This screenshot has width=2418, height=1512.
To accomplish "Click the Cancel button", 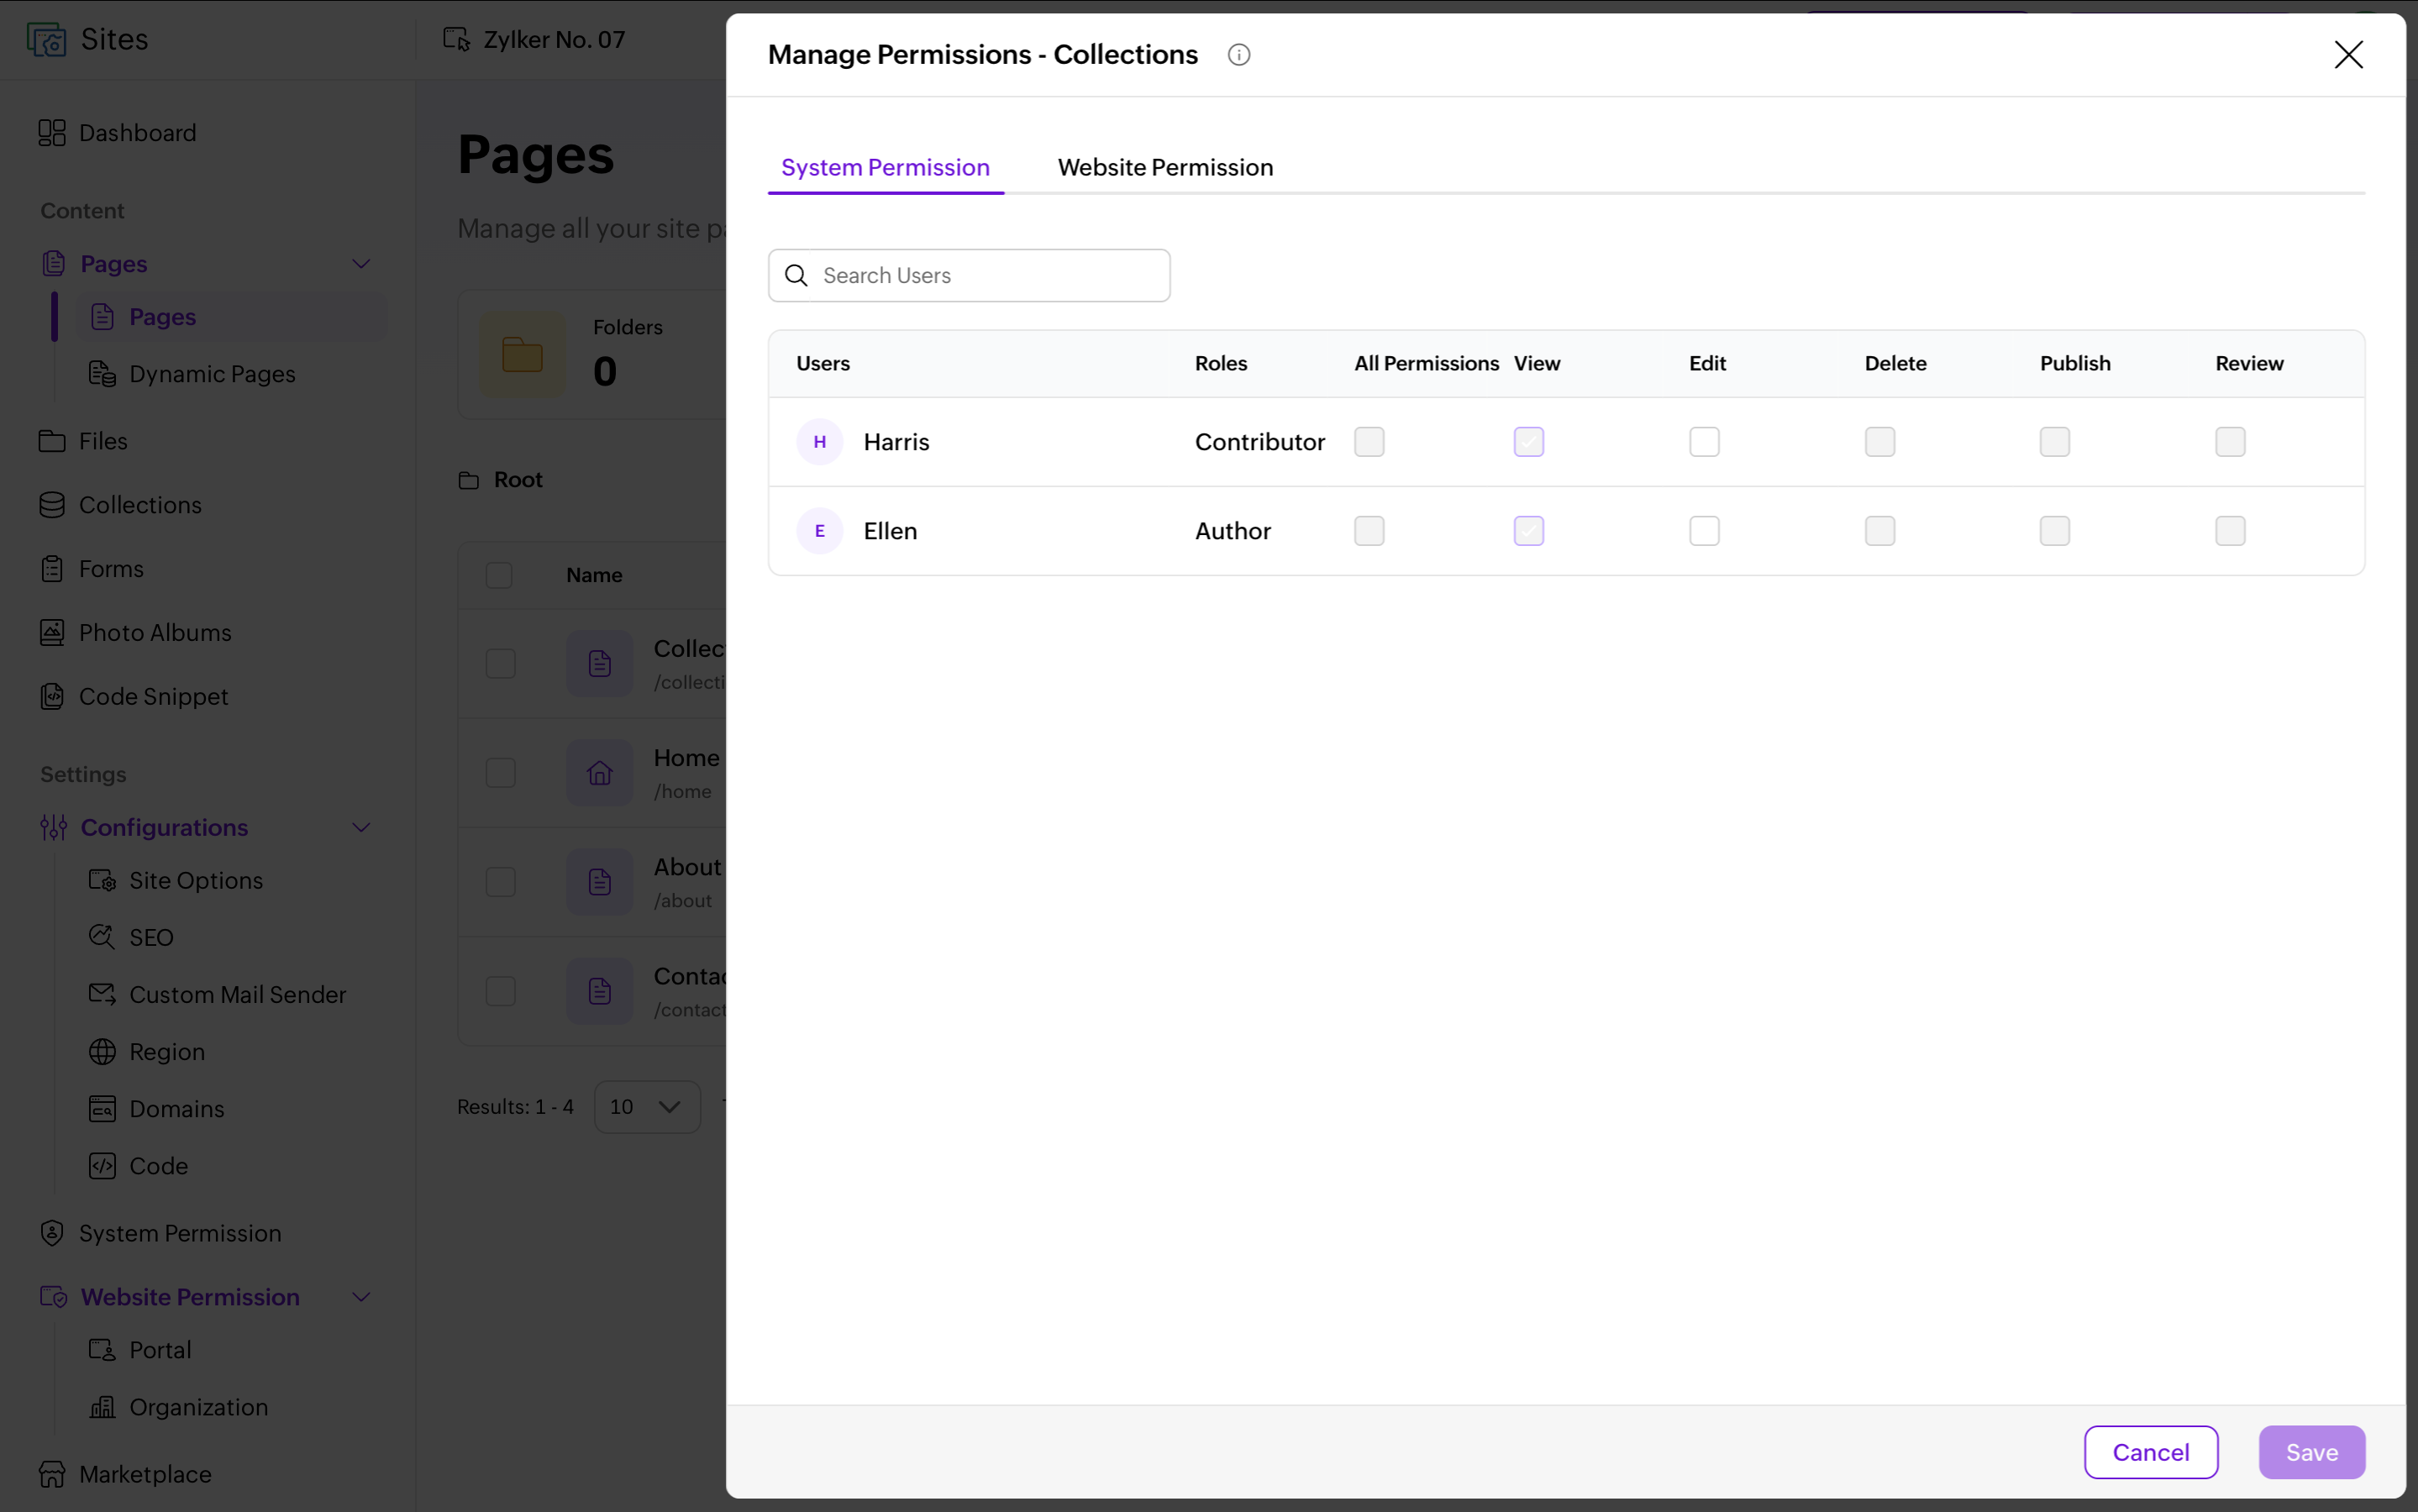I will click(x=2150, y=1452).
